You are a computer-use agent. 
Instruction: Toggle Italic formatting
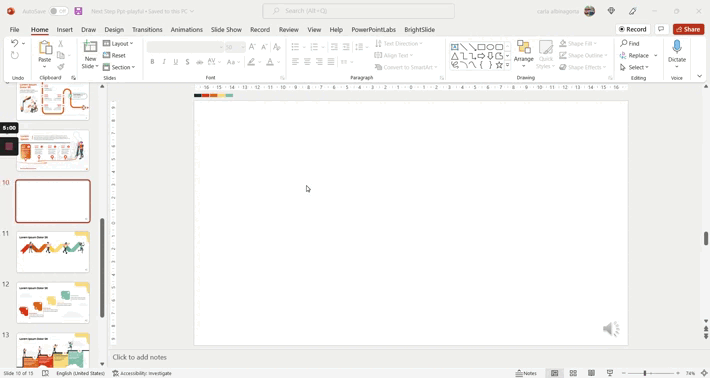164,62
